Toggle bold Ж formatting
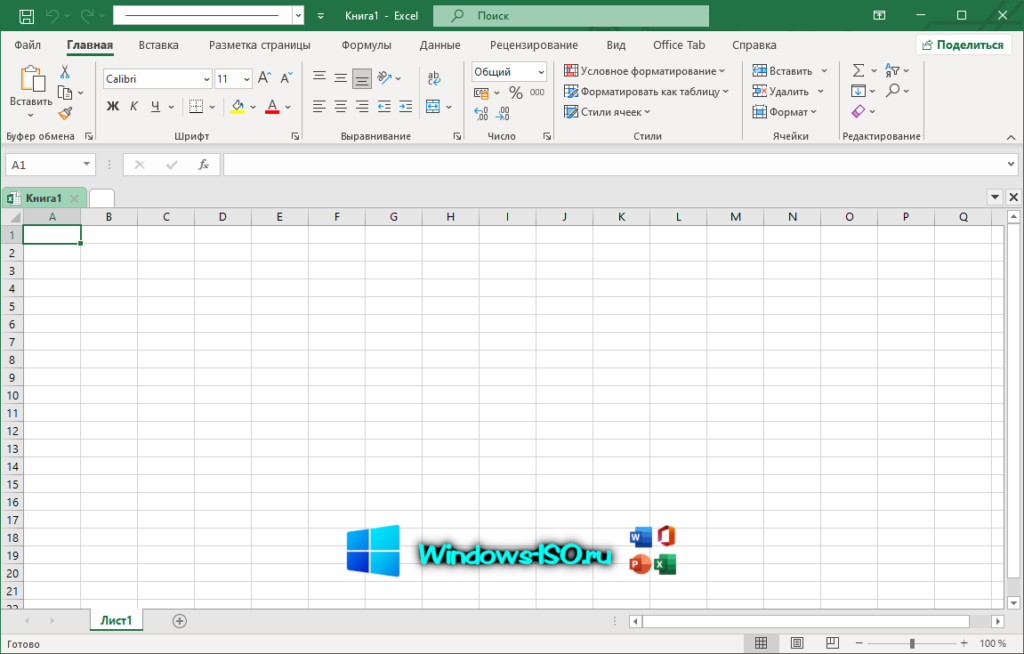Viewport: 1024px width, 654px height. point(113,106)
